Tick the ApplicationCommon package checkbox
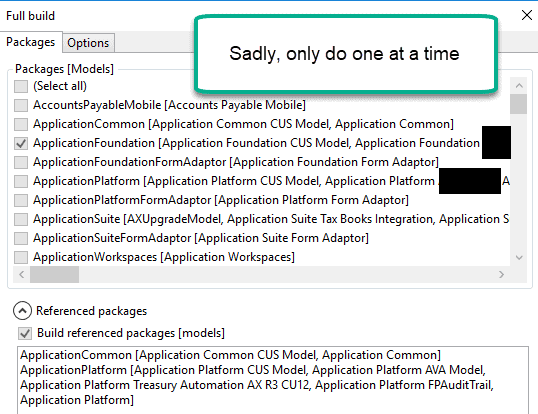This screenshot has height=414, width=538. click(21, 124)
